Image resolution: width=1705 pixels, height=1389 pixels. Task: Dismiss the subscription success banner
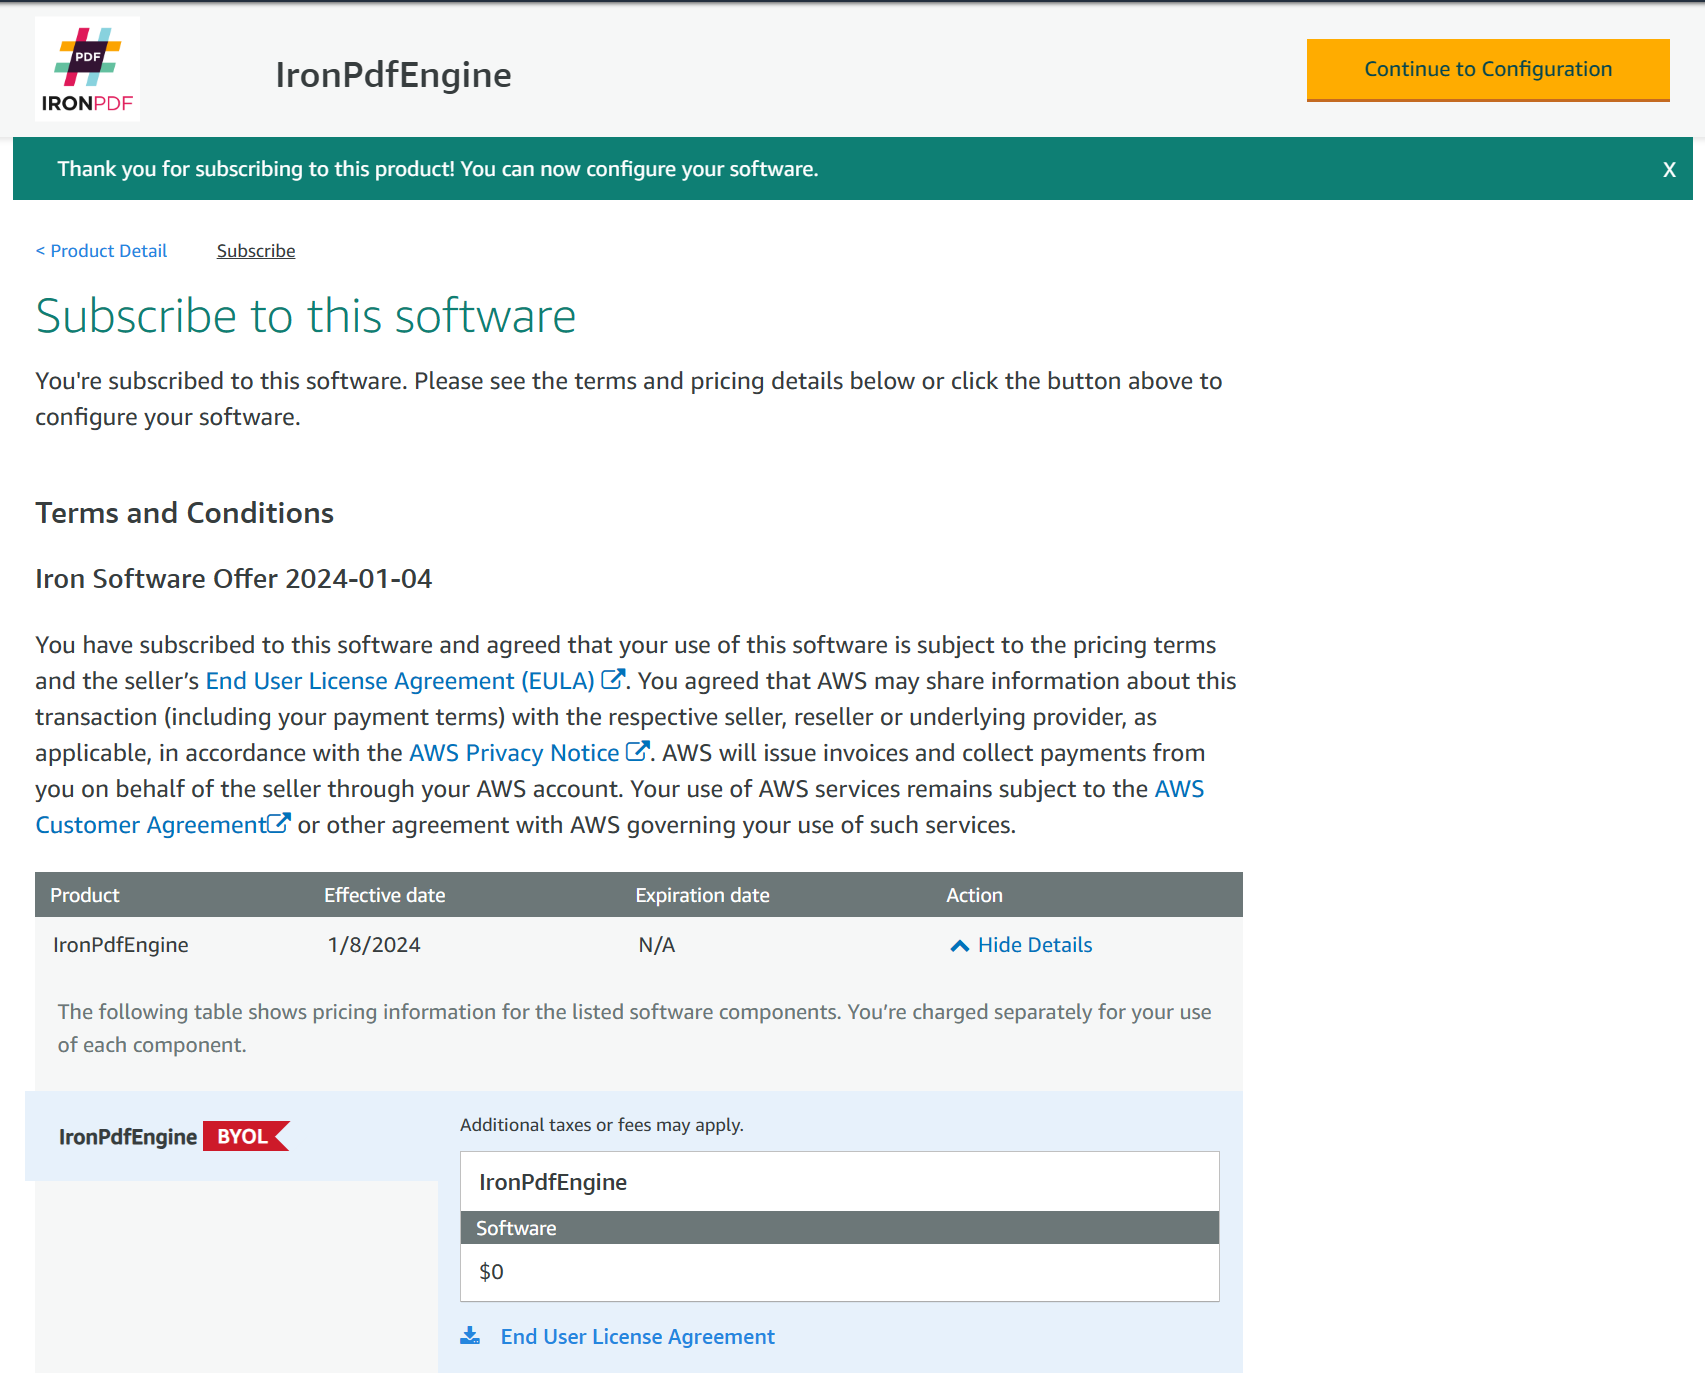click(x=1669, y=170)
